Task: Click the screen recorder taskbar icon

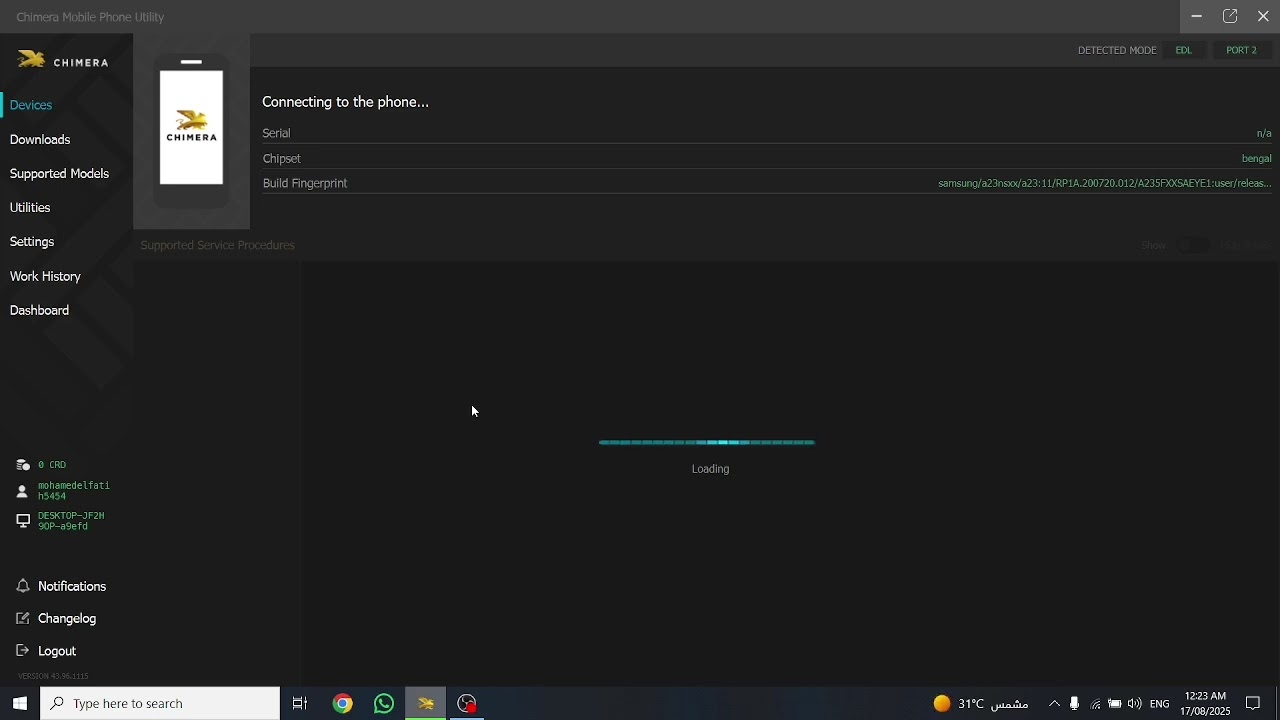Action: pyautogui.click(x=467, y=704)
